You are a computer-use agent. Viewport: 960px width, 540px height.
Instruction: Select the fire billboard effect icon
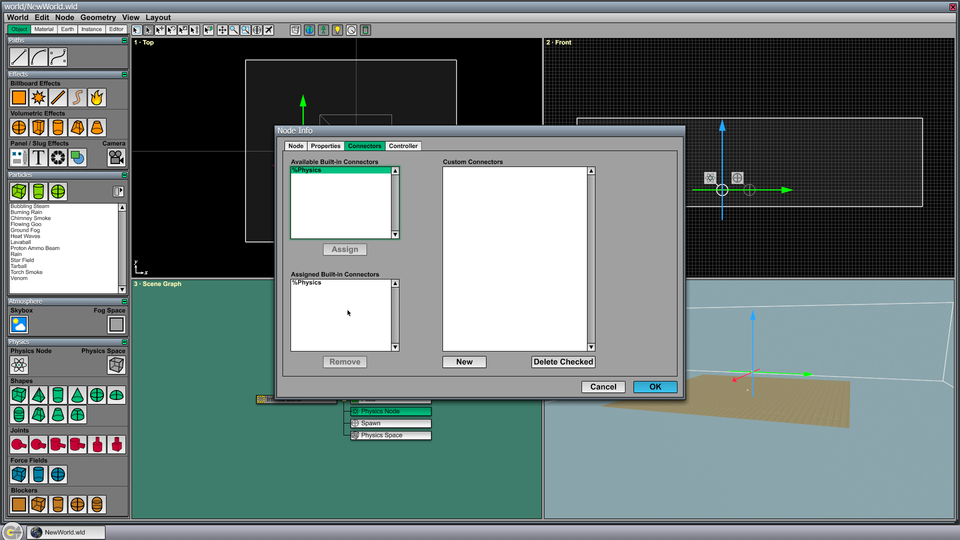point(97,97)
